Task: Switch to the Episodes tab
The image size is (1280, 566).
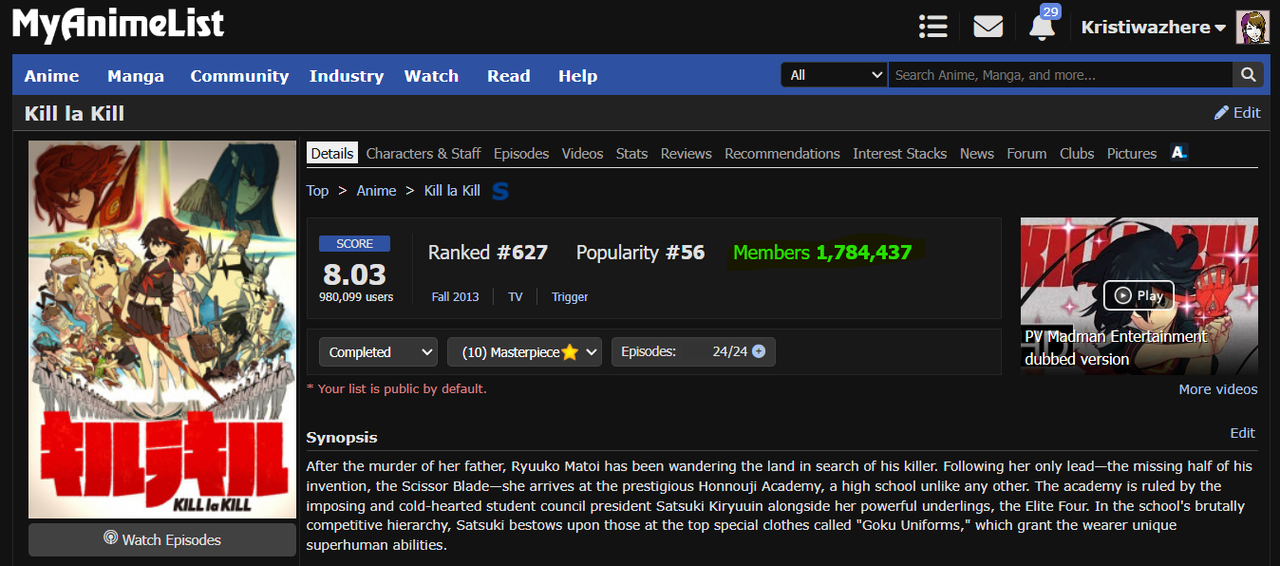Action: coord(521,153)
